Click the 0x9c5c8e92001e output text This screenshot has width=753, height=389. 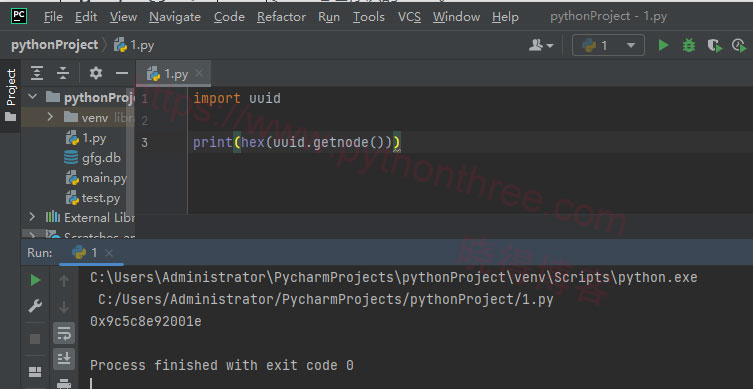click(146, 321)
